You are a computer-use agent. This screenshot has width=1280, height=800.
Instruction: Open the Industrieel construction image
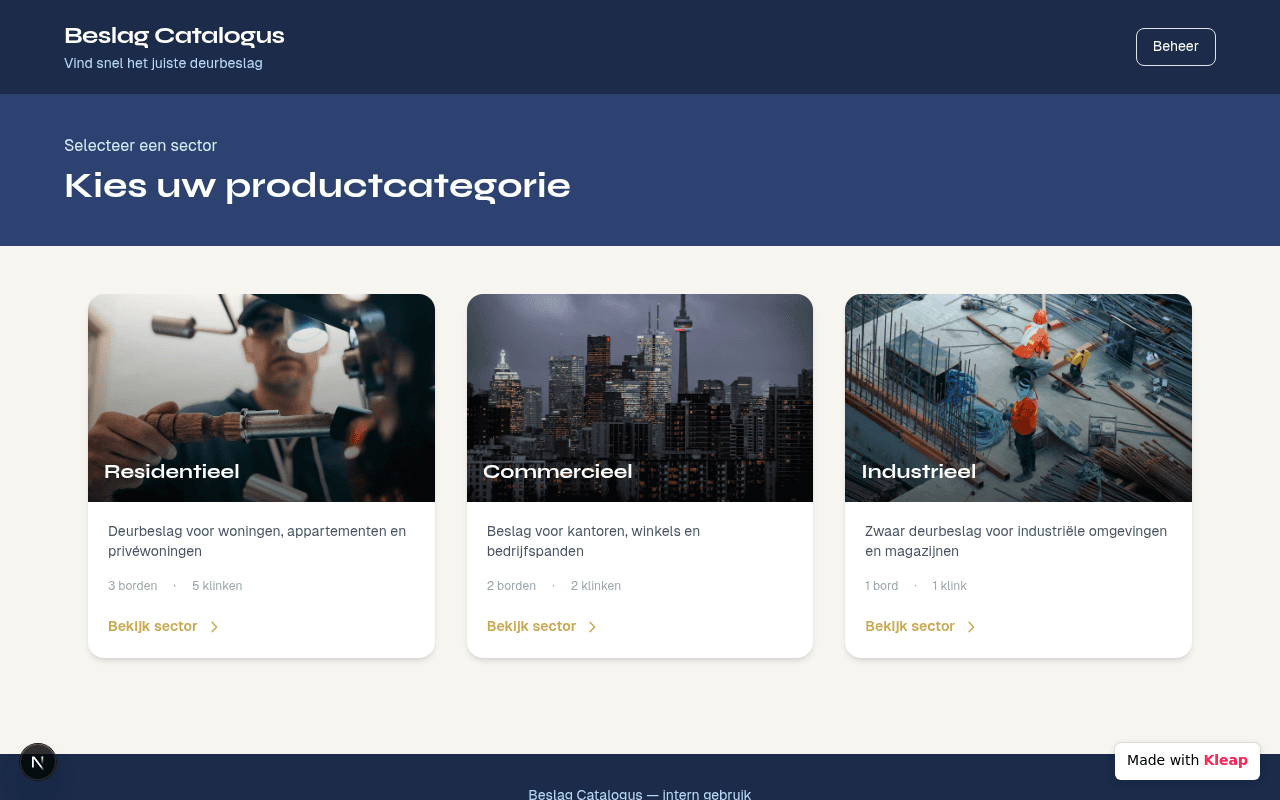[1018, 398]
